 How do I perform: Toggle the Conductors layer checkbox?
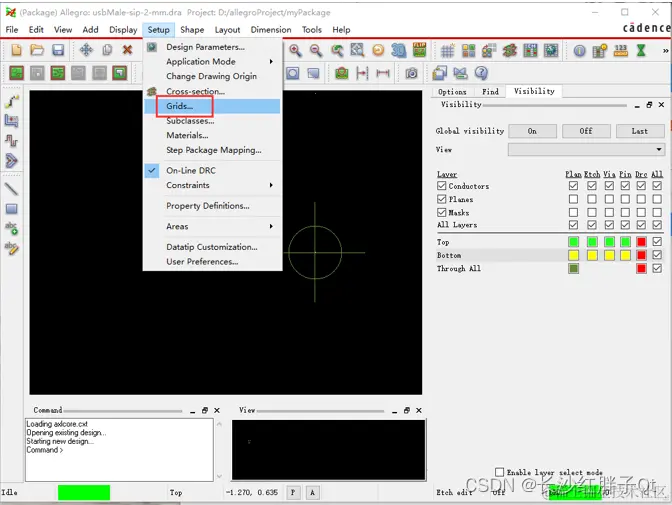441,186
